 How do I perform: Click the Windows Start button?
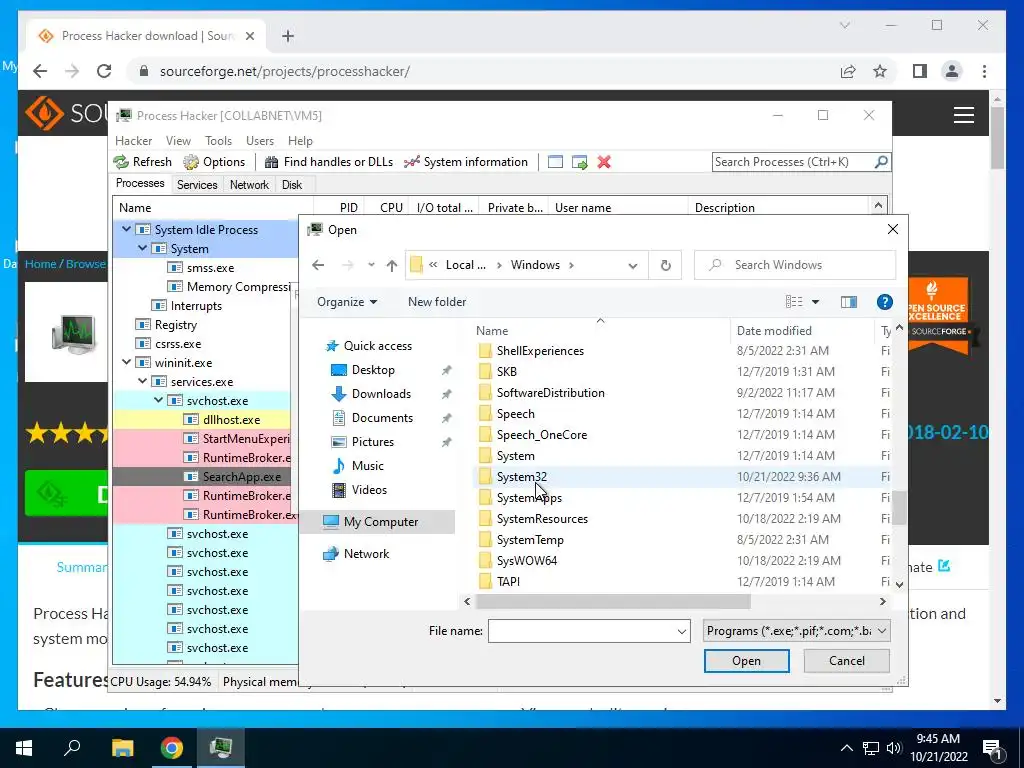tap(24, 748)
